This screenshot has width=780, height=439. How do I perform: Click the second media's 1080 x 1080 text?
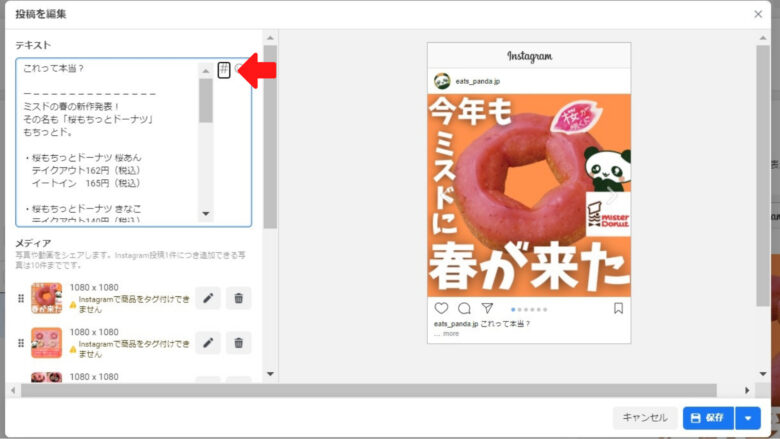[94, 332]
